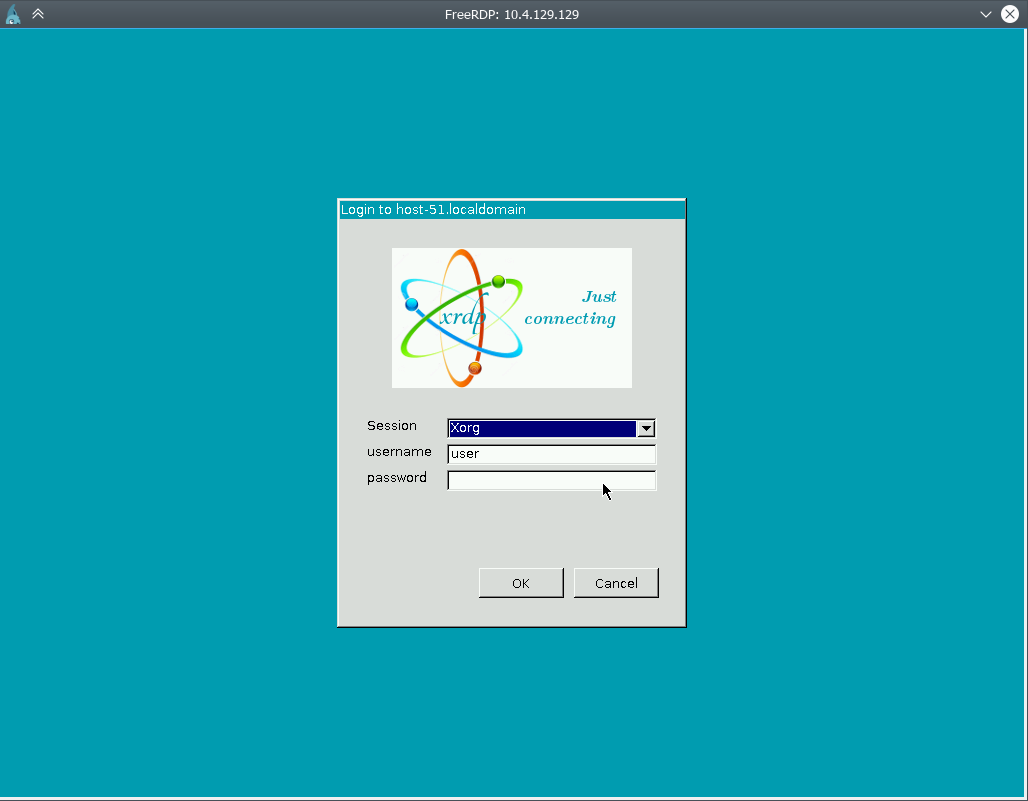Select the Xorg session combo box

pos(551,428)
